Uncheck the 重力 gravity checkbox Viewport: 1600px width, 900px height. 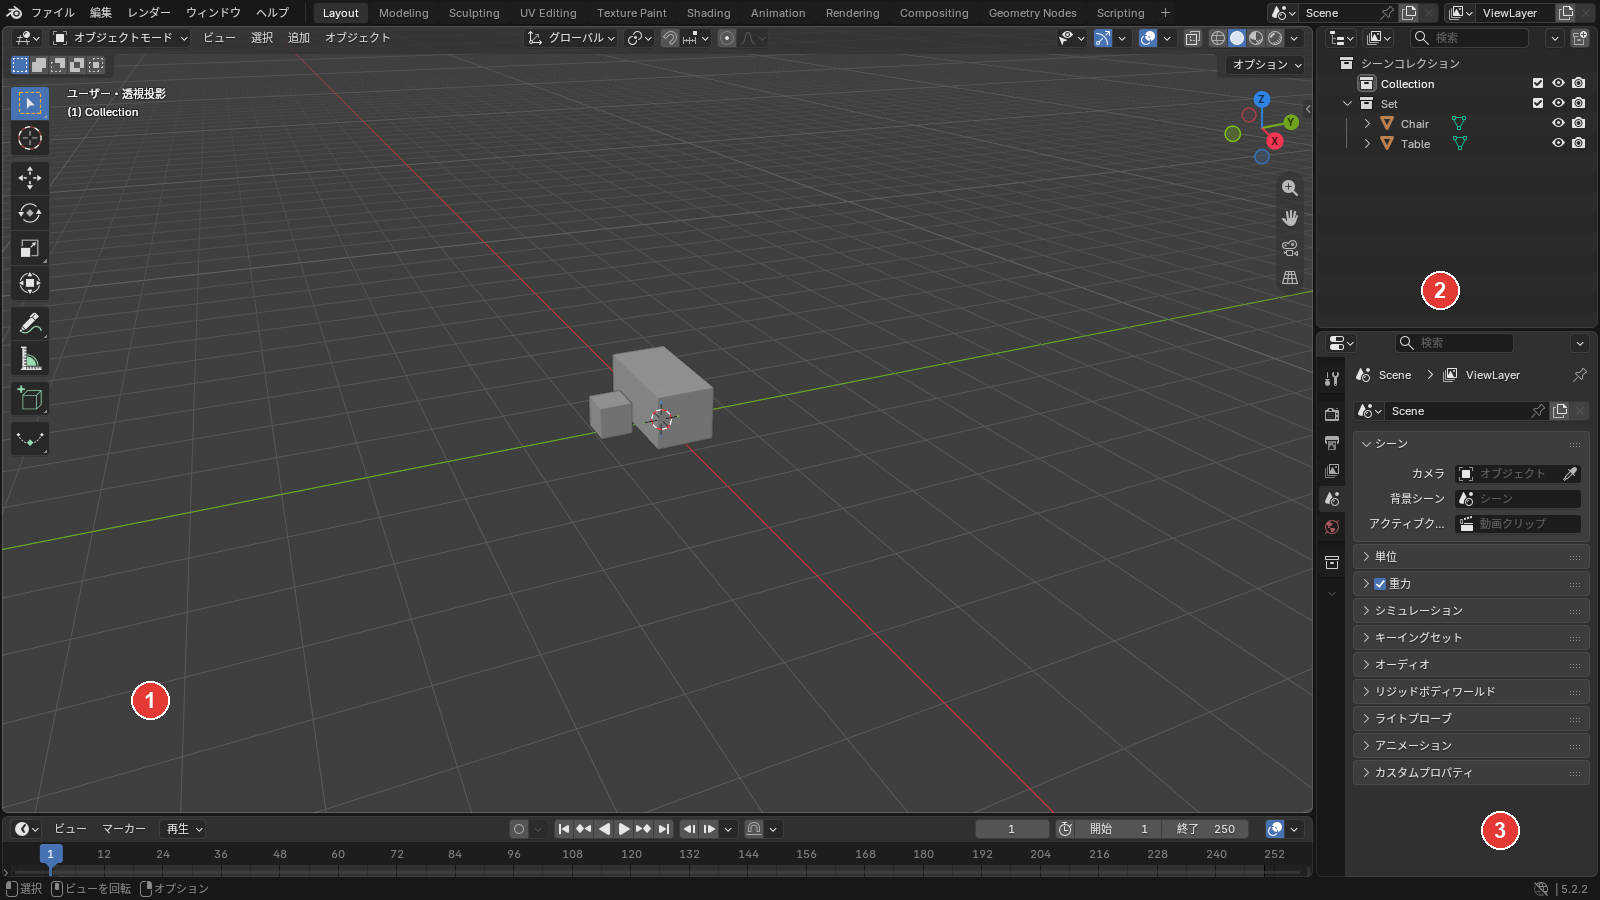point(1380,584)
